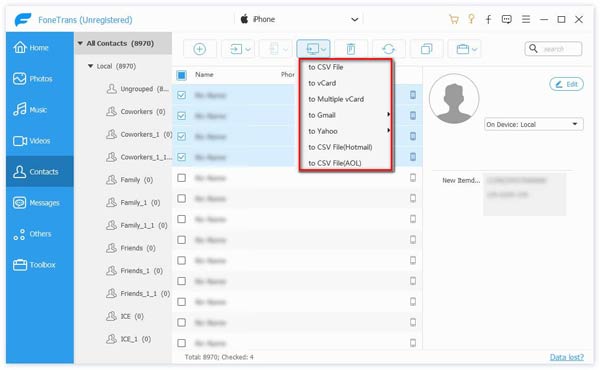Viewport: 600px width, 370px height.
Task: Collapse the All Contacts (8970) tree
Action: pos(80,43)
